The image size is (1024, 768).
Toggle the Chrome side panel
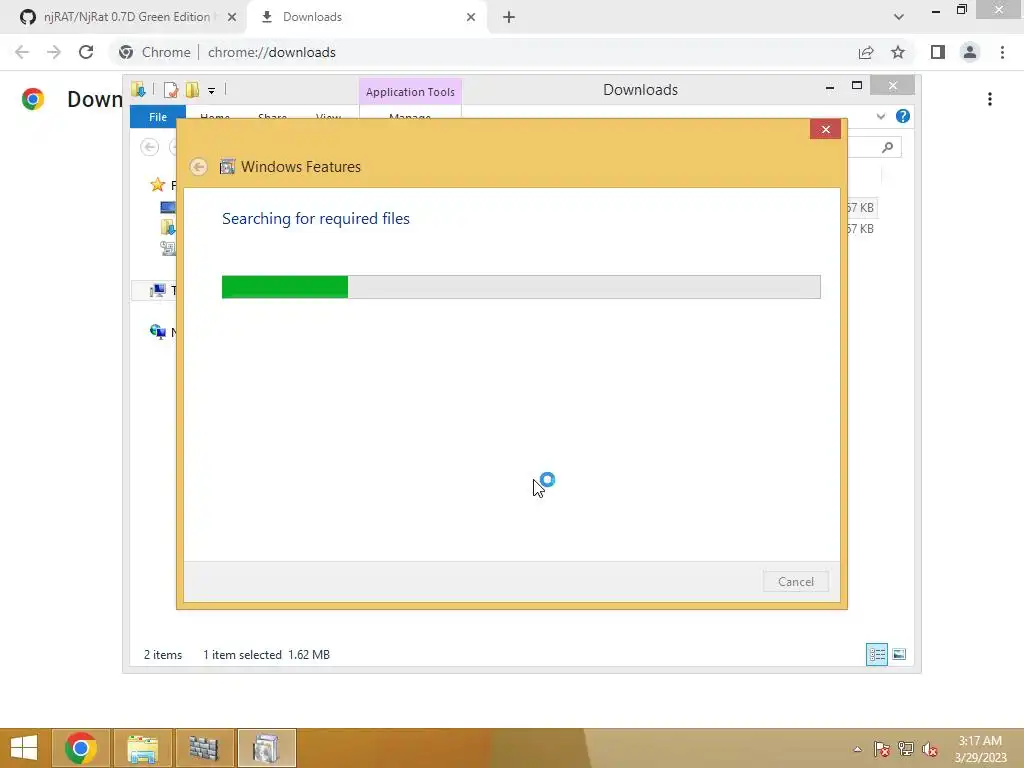click(938, 52)
